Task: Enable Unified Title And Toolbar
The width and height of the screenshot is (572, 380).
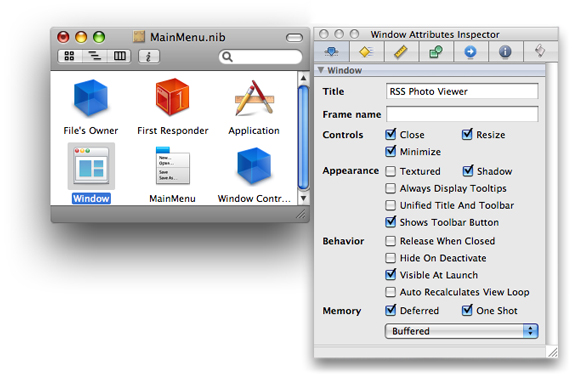Action: point(390,205)
